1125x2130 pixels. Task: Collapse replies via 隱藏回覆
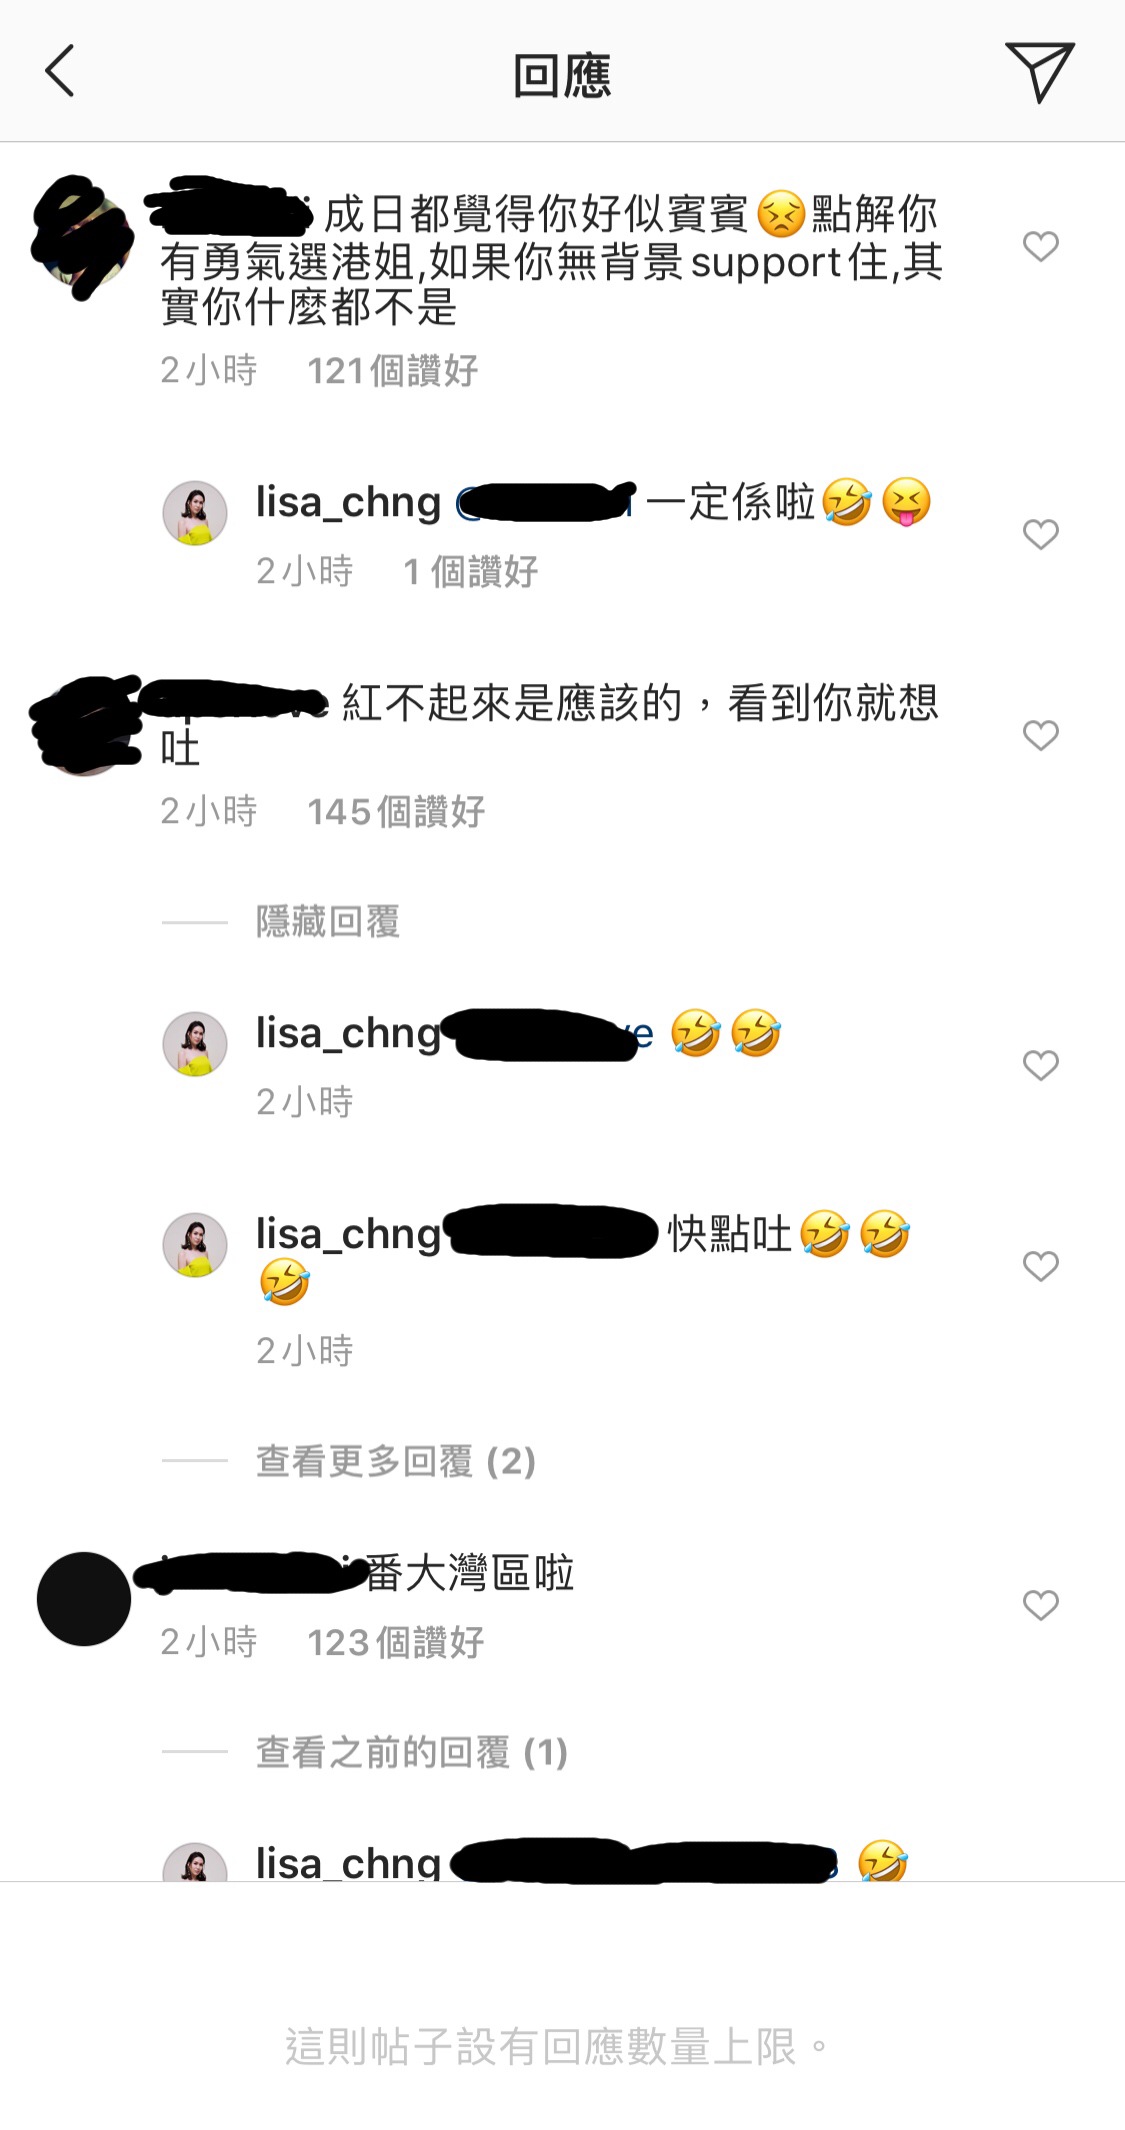[328, 921]
